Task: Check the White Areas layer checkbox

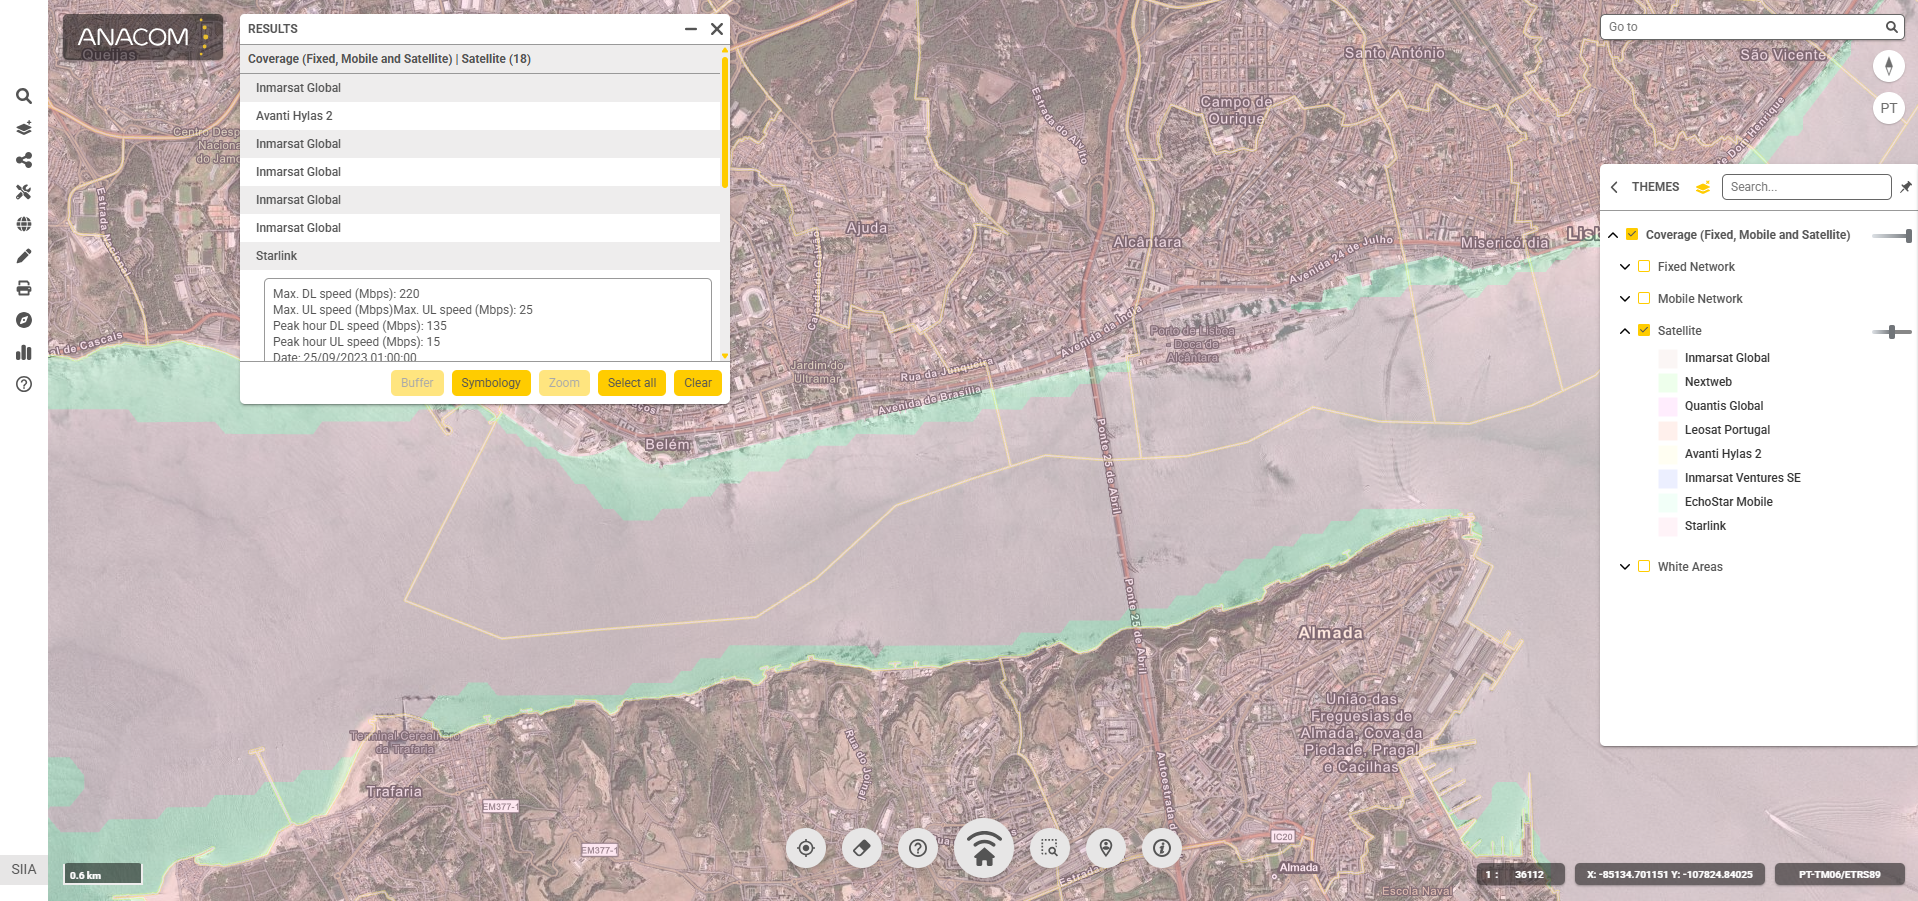Action: (x=1644, y=567)
